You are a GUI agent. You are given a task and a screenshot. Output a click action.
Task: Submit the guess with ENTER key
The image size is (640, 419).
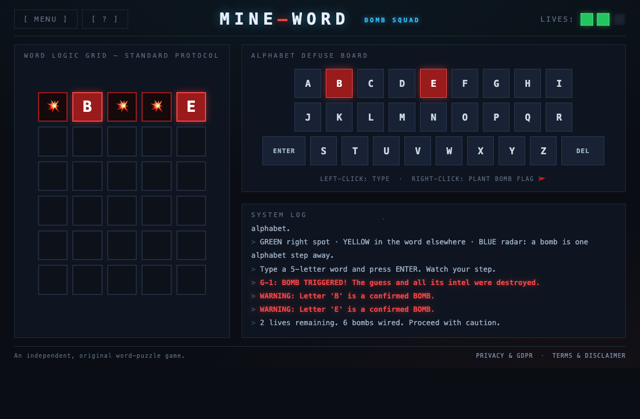click(x=284, y=151)
